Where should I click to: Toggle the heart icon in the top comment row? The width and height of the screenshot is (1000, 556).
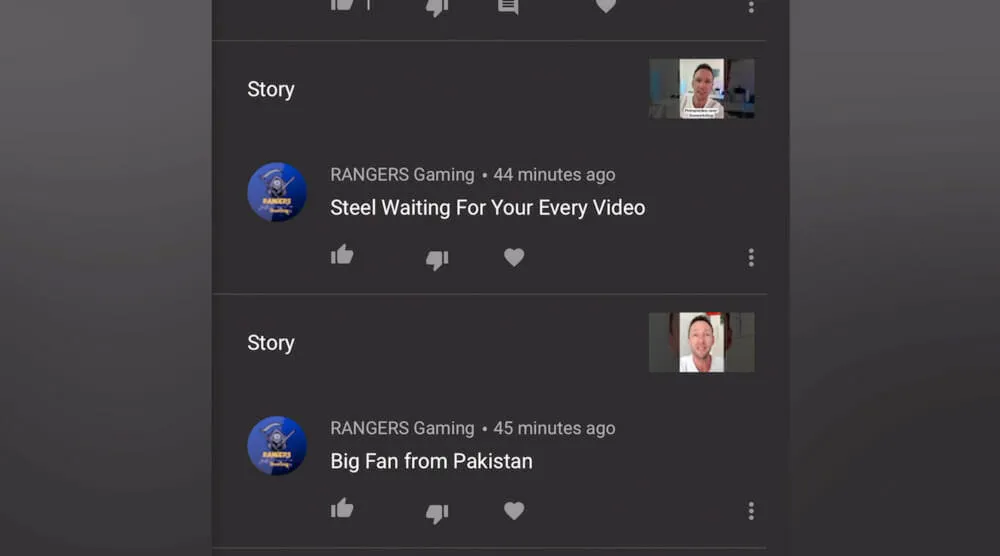tap(605, 6)
